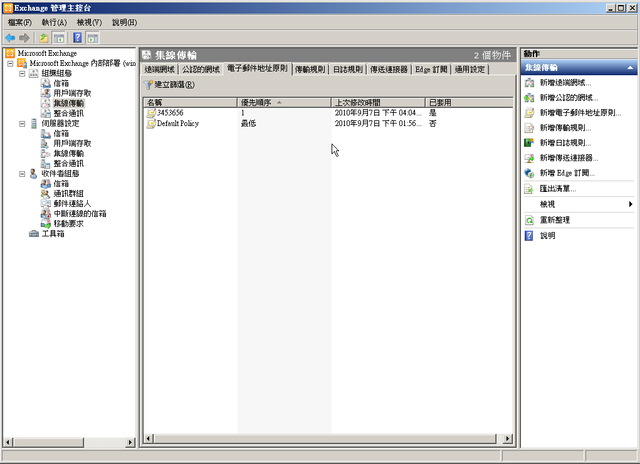Image resolution: width=640 pixels, height=464 pixels.
Task: Go back with the blue left arrow
Action: (10, 38)
